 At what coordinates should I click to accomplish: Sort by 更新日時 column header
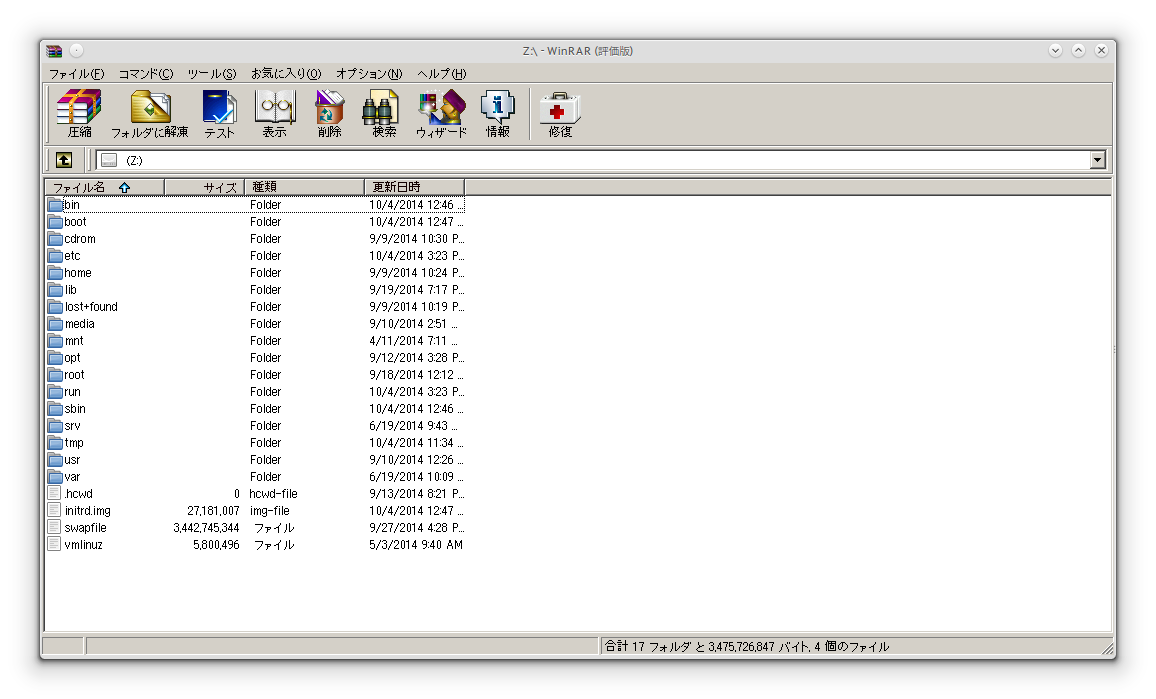tap(414, 187)
